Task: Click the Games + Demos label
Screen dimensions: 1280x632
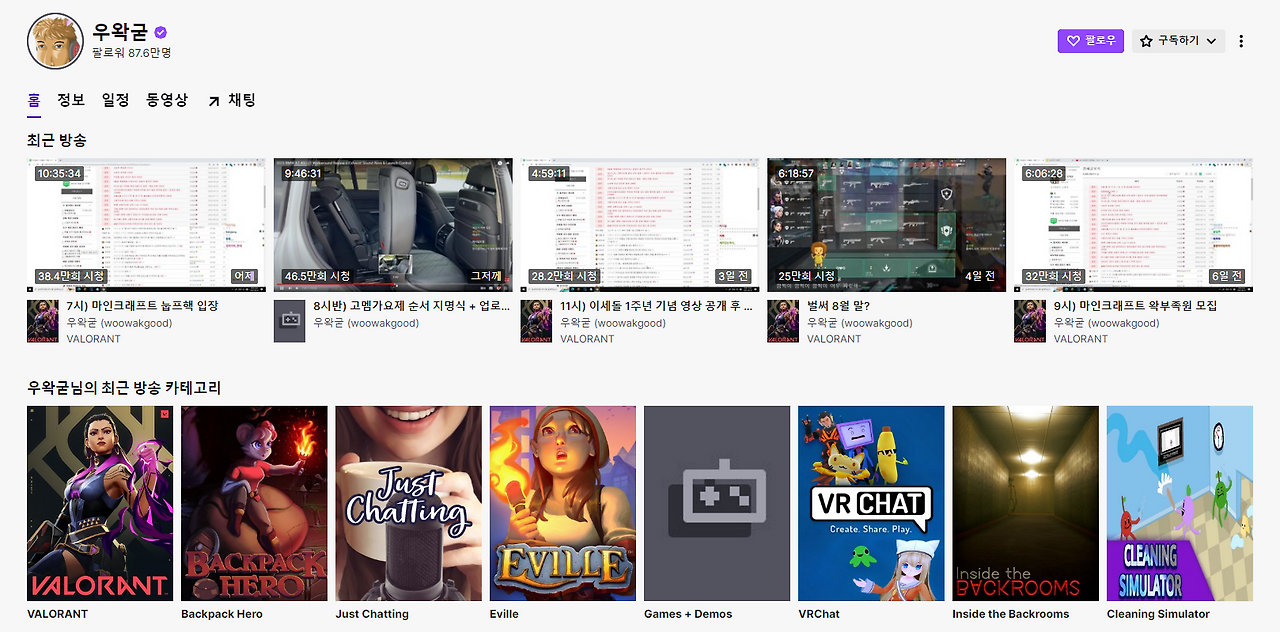Action: [688, 614]
